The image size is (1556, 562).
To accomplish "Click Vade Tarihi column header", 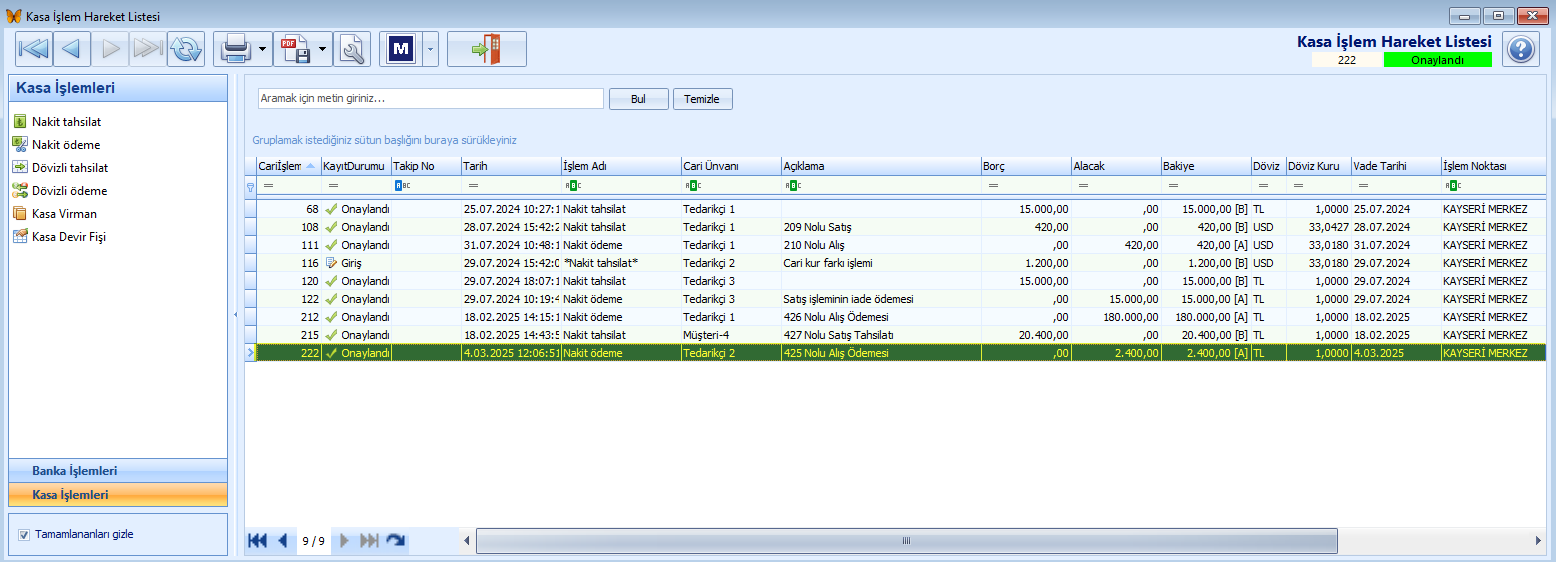I will (x=1395, y=166).
